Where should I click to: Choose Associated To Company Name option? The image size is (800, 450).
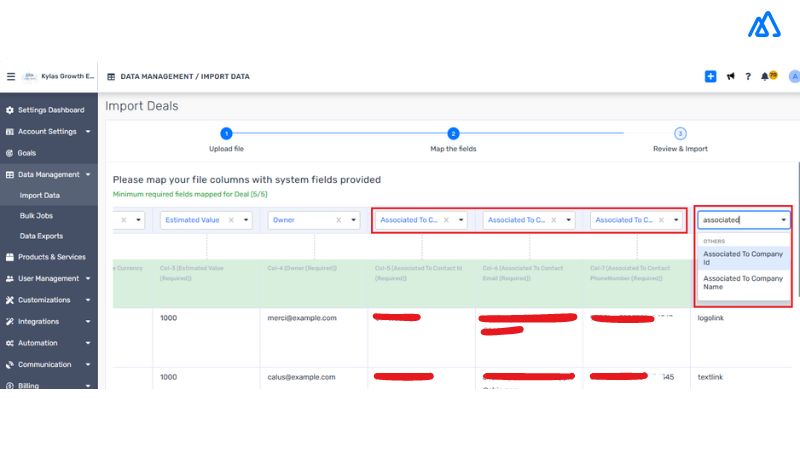743,283
